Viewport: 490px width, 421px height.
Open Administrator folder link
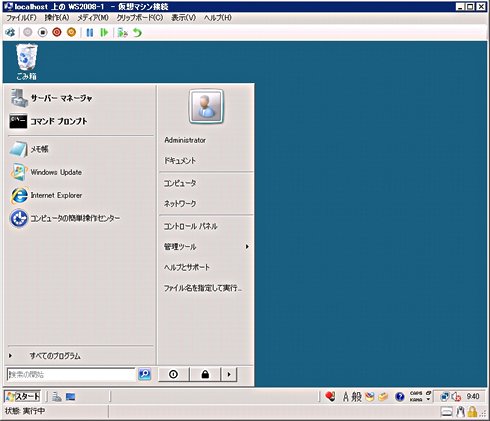pyautogui.click(x=185, y=140)
